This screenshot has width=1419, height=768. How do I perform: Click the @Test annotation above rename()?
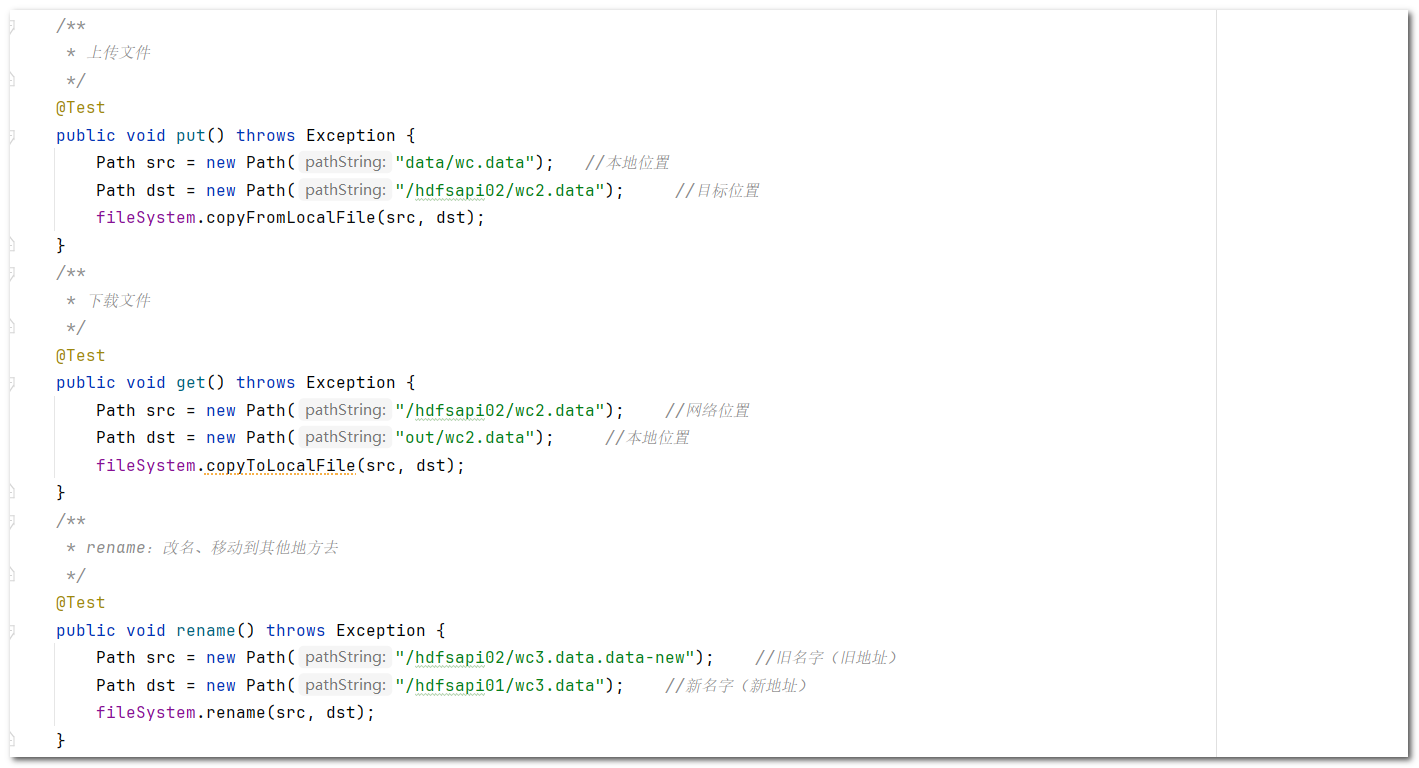pos(81,603)
